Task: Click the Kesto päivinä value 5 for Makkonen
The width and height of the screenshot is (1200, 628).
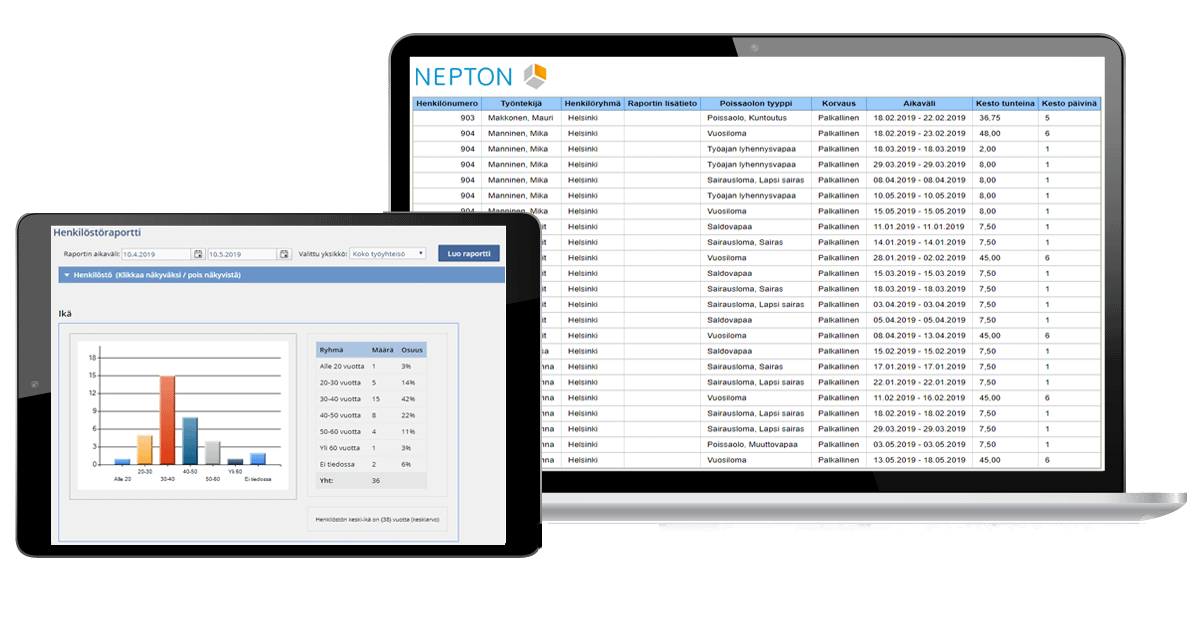Action: click(1047, 117)
